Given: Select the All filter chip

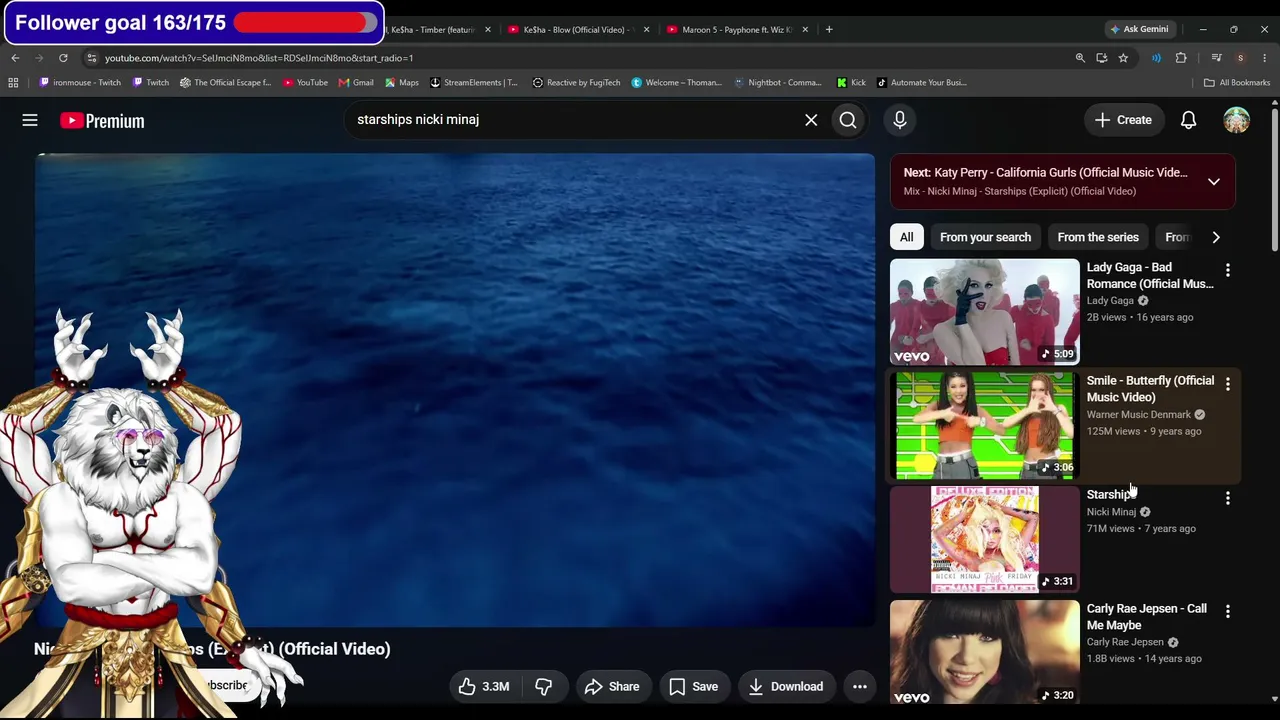Looking at the screenshot, I should 906,237.
